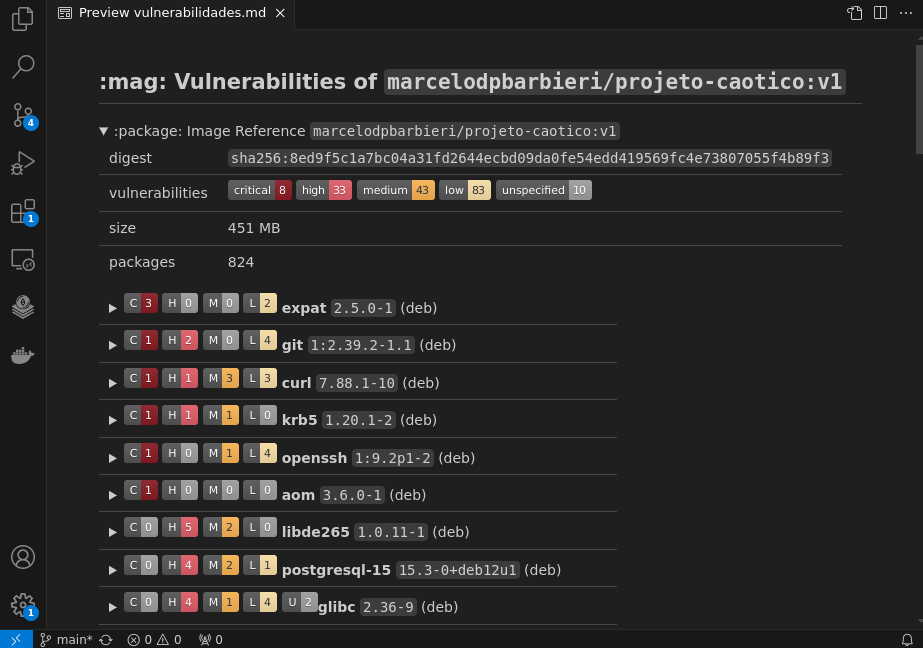Click the critical 8 severity badge
923x648 pixels.
[x=259, y=190]
